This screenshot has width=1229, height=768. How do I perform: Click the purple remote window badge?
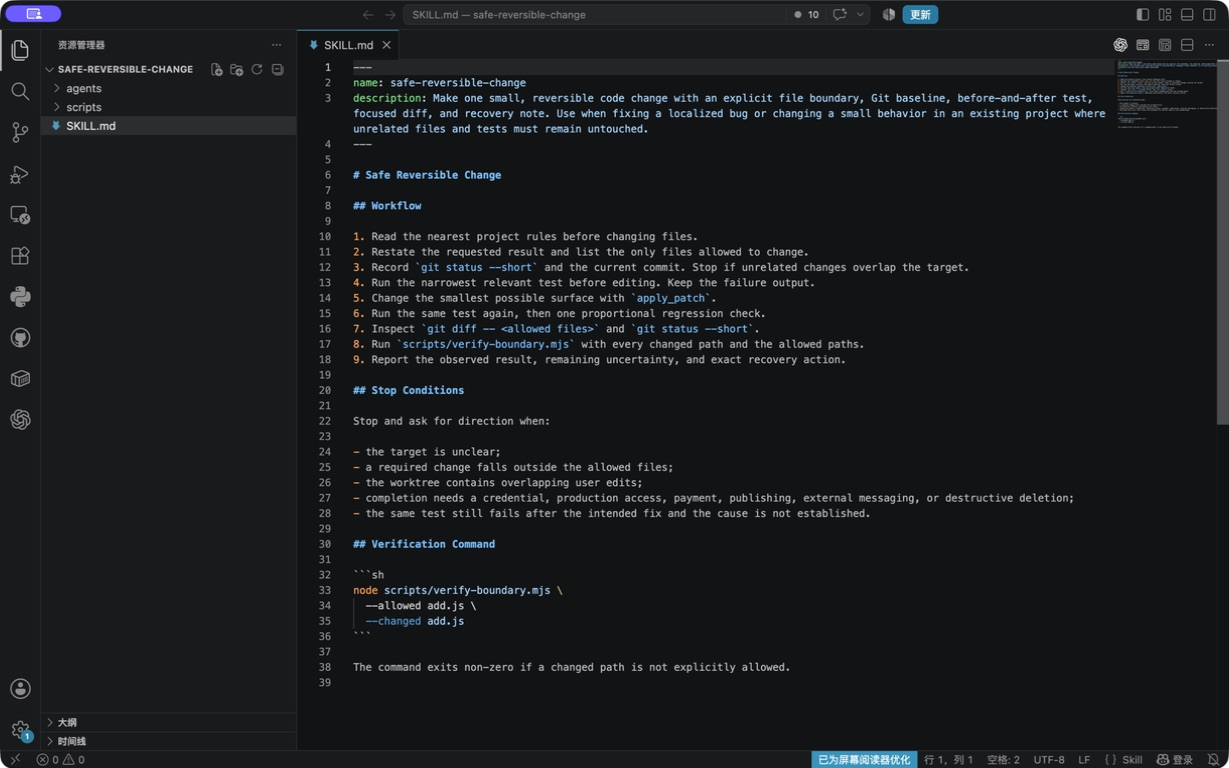click(33, 14)
